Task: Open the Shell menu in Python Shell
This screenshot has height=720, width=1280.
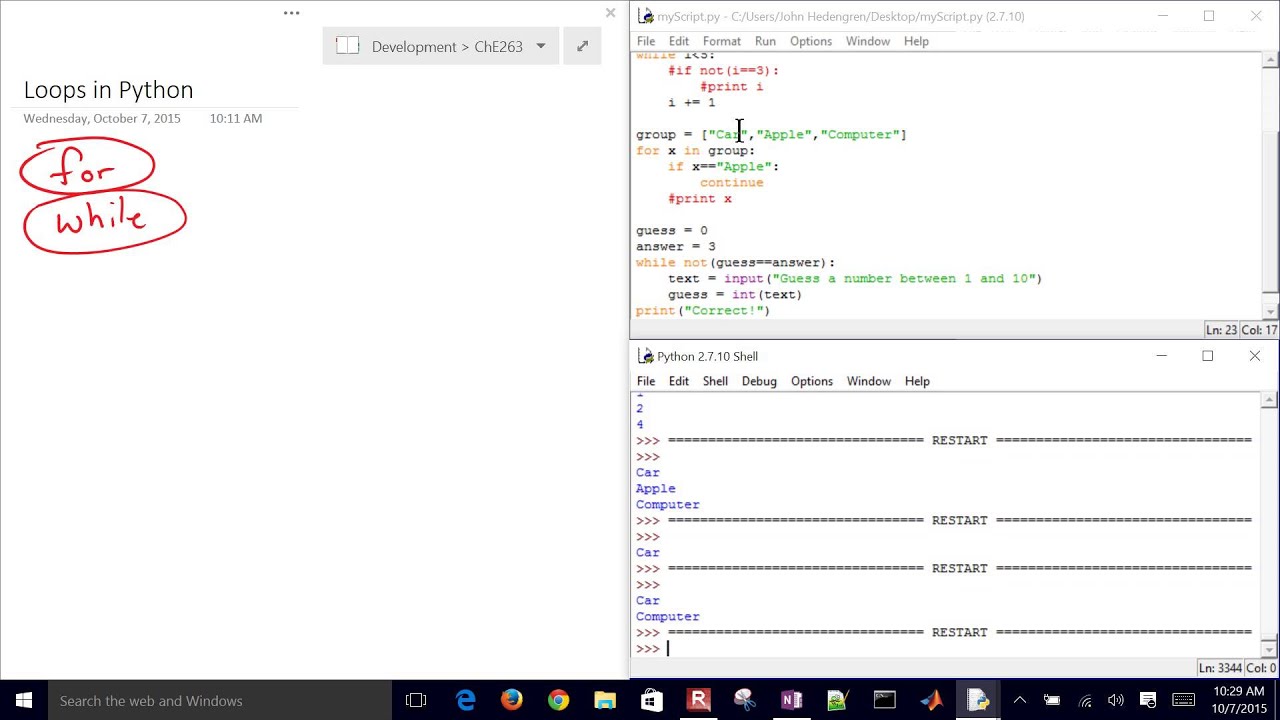Action: (715, 381)
